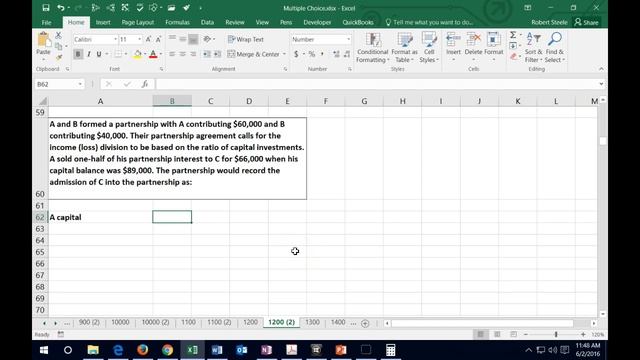
Task: Open Cell Styles gallery
Action: point(429,47)
